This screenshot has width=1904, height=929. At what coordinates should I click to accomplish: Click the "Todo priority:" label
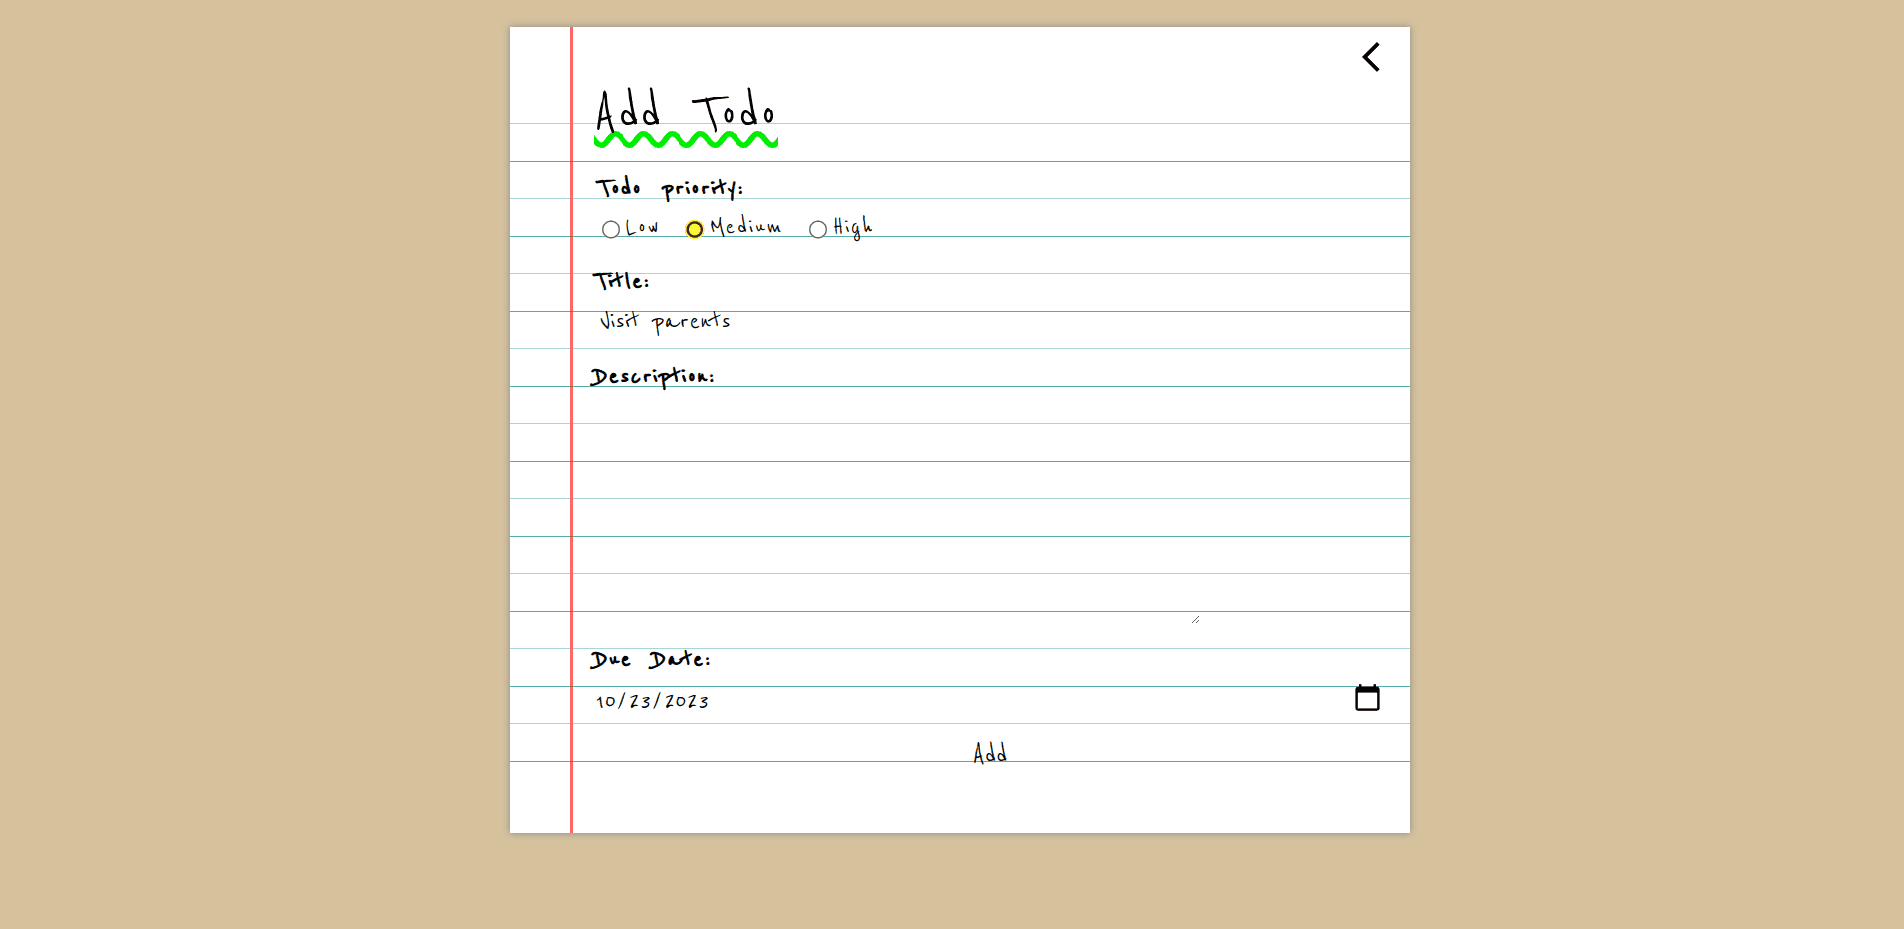tap(669, 188)
